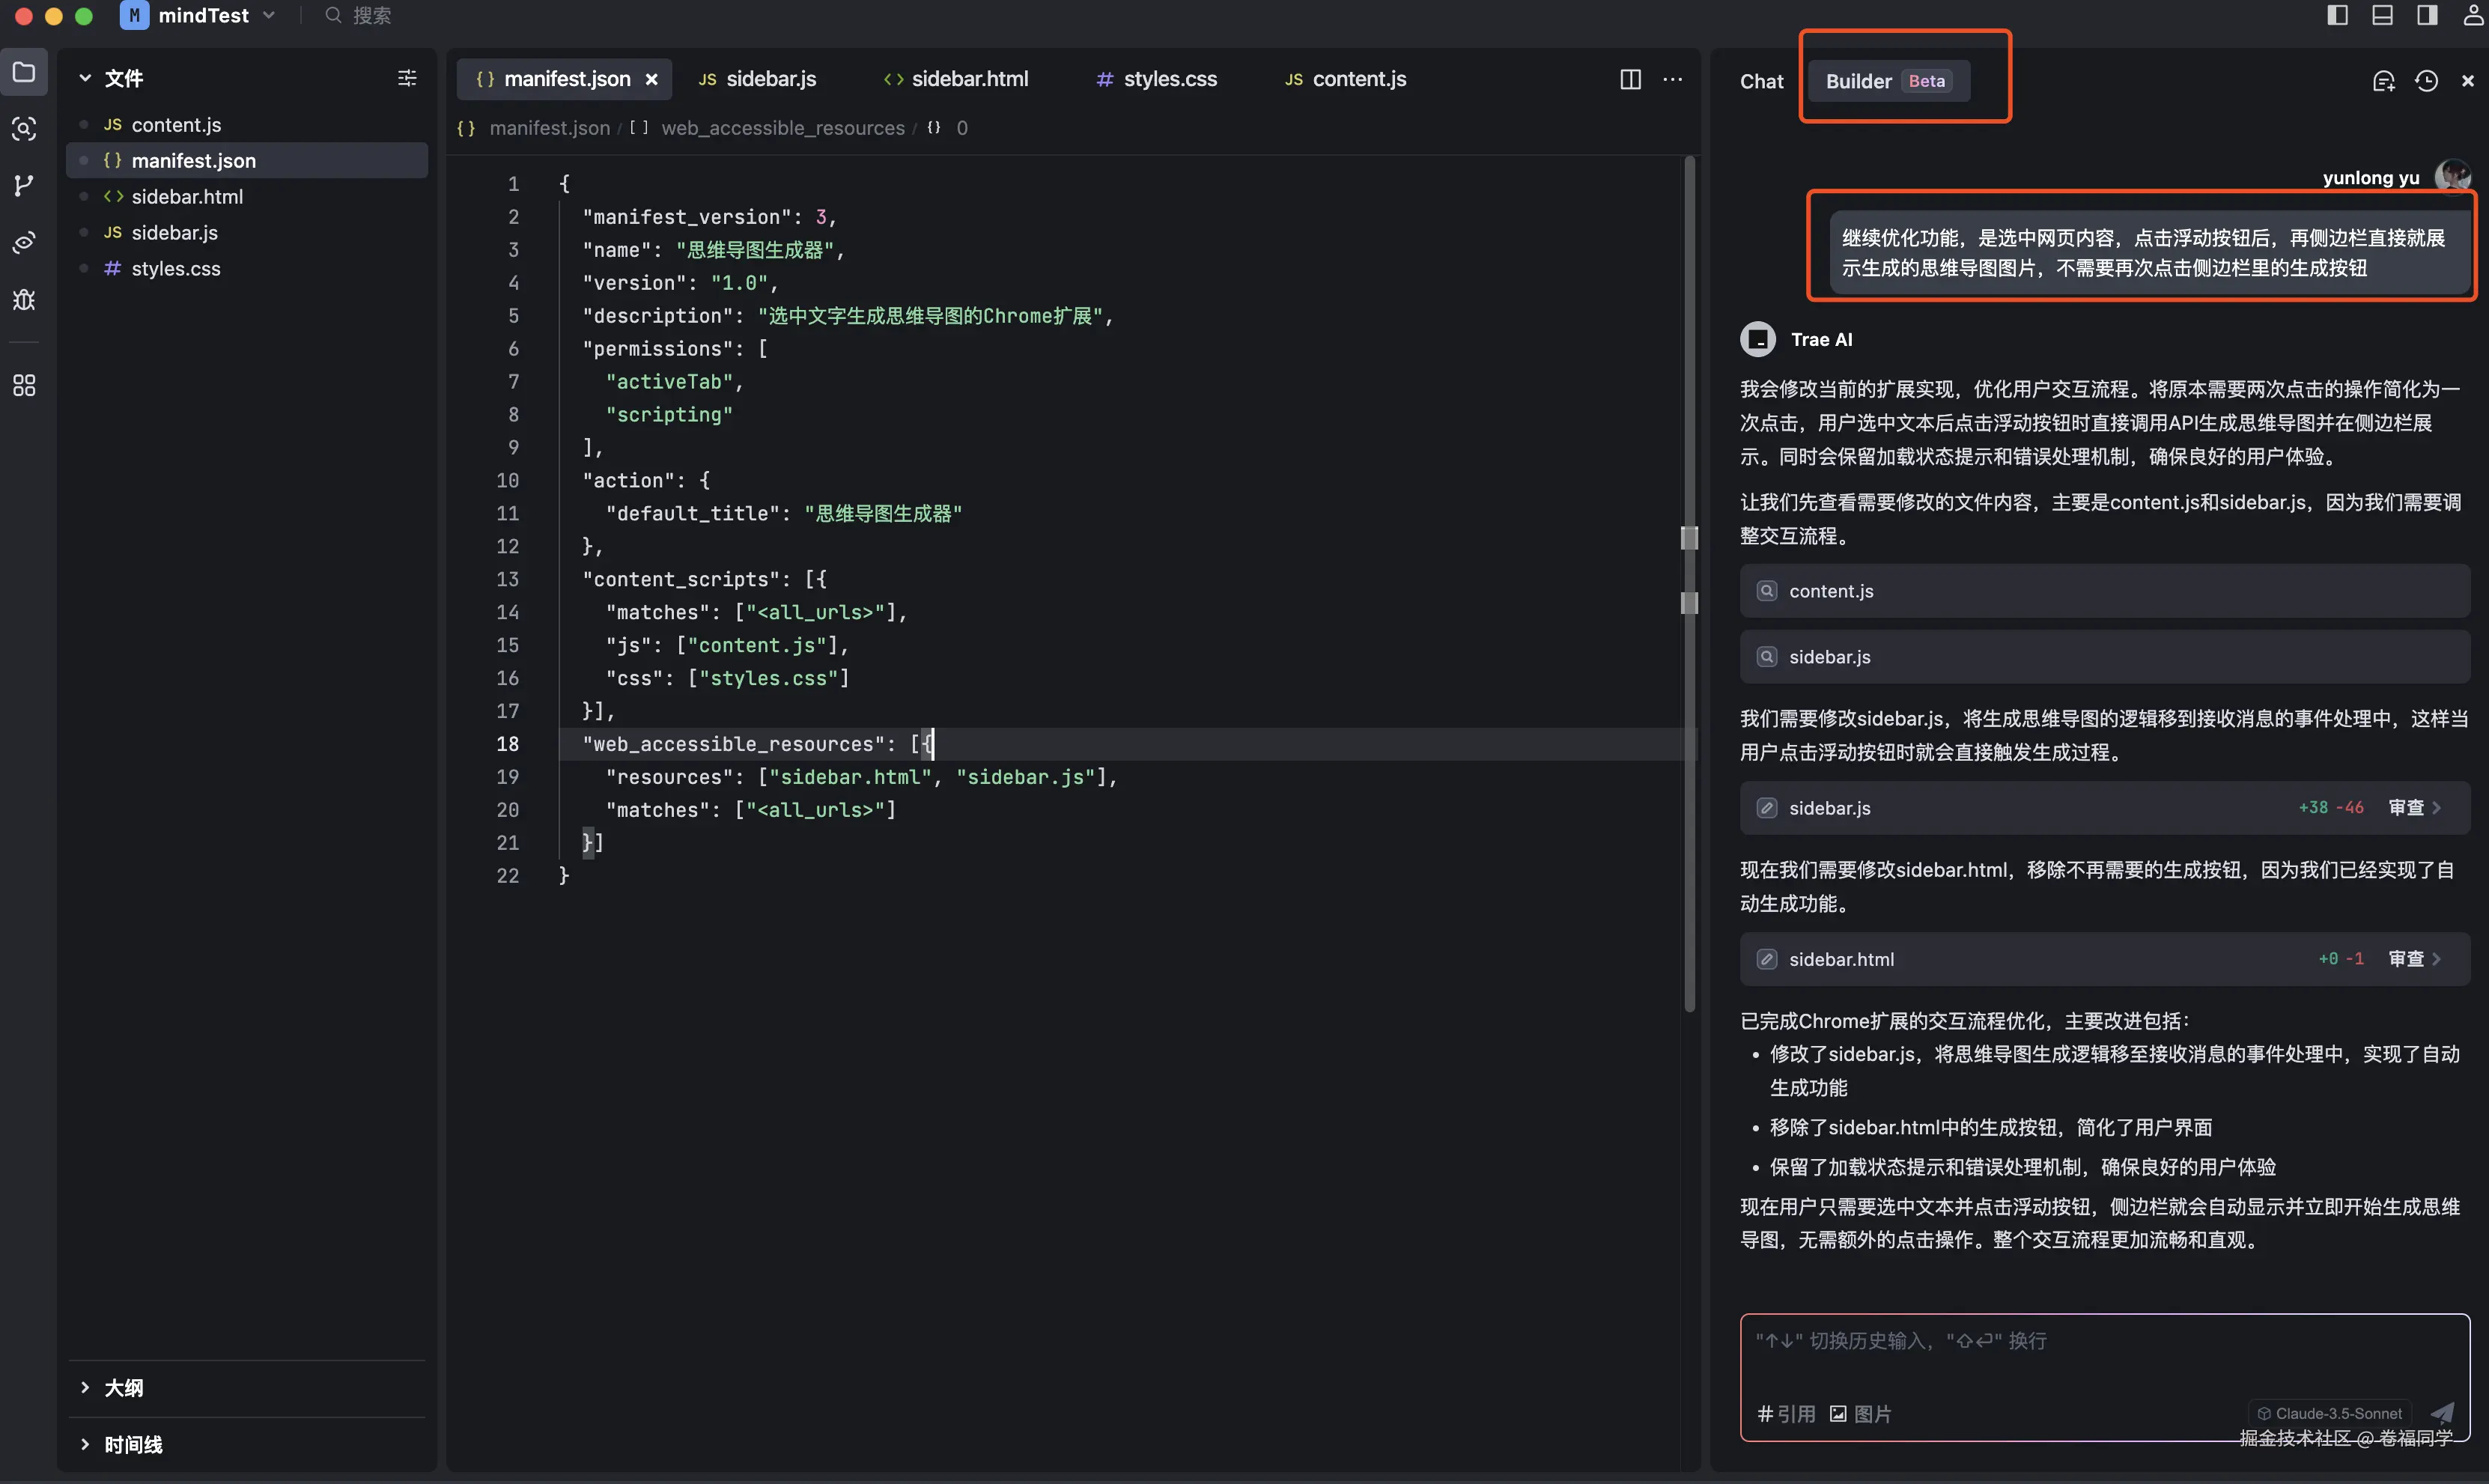Open the source control sidebar icon

(24, 185)
